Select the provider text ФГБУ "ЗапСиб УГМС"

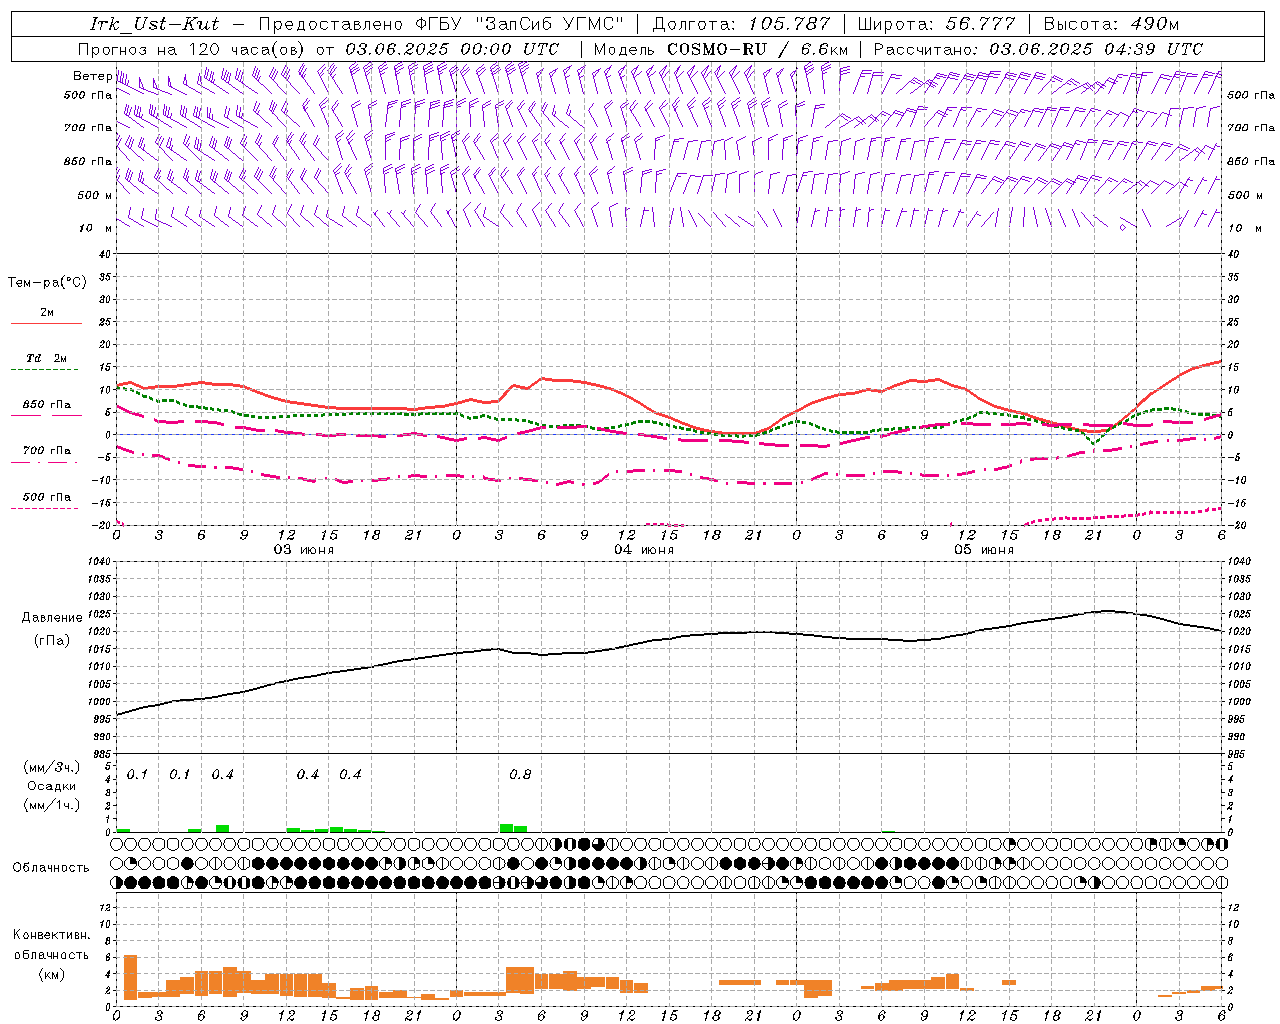click(x=519, y=24)
